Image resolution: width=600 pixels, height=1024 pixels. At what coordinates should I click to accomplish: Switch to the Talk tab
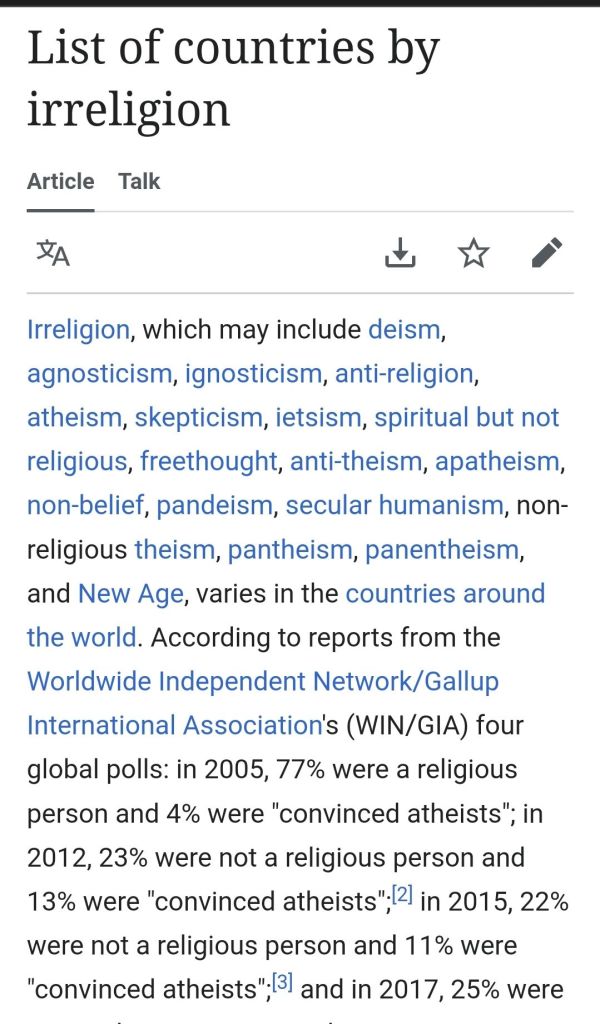tap(139, 182)
